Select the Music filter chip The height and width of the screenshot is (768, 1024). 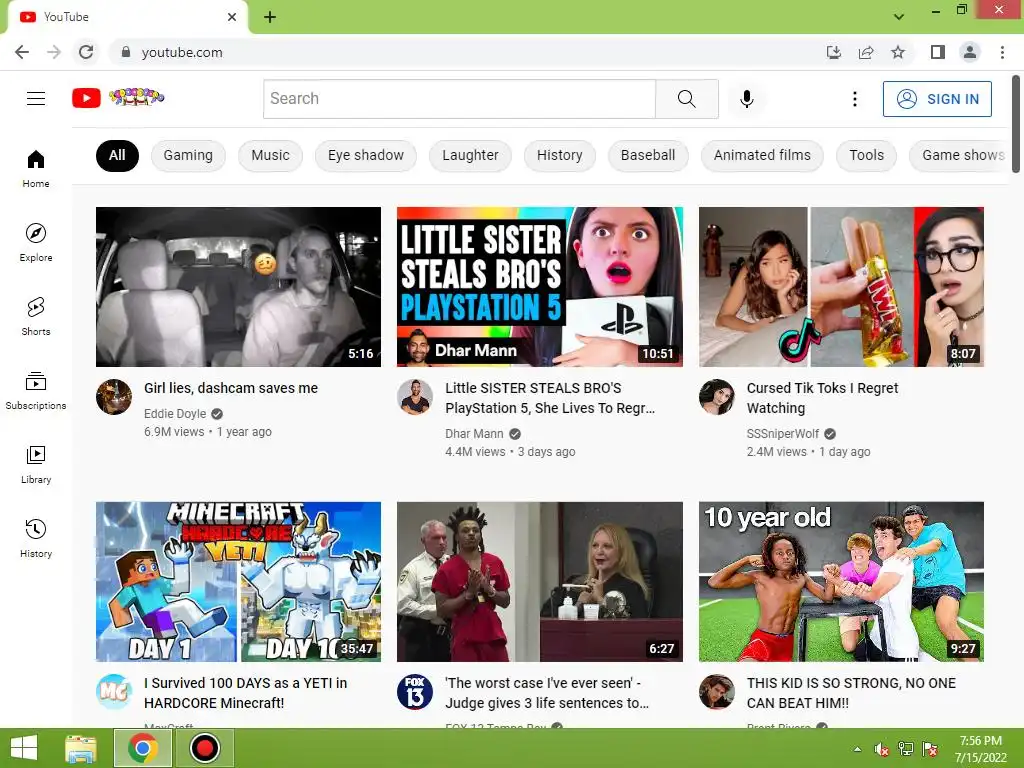click(x=270, y=155)
